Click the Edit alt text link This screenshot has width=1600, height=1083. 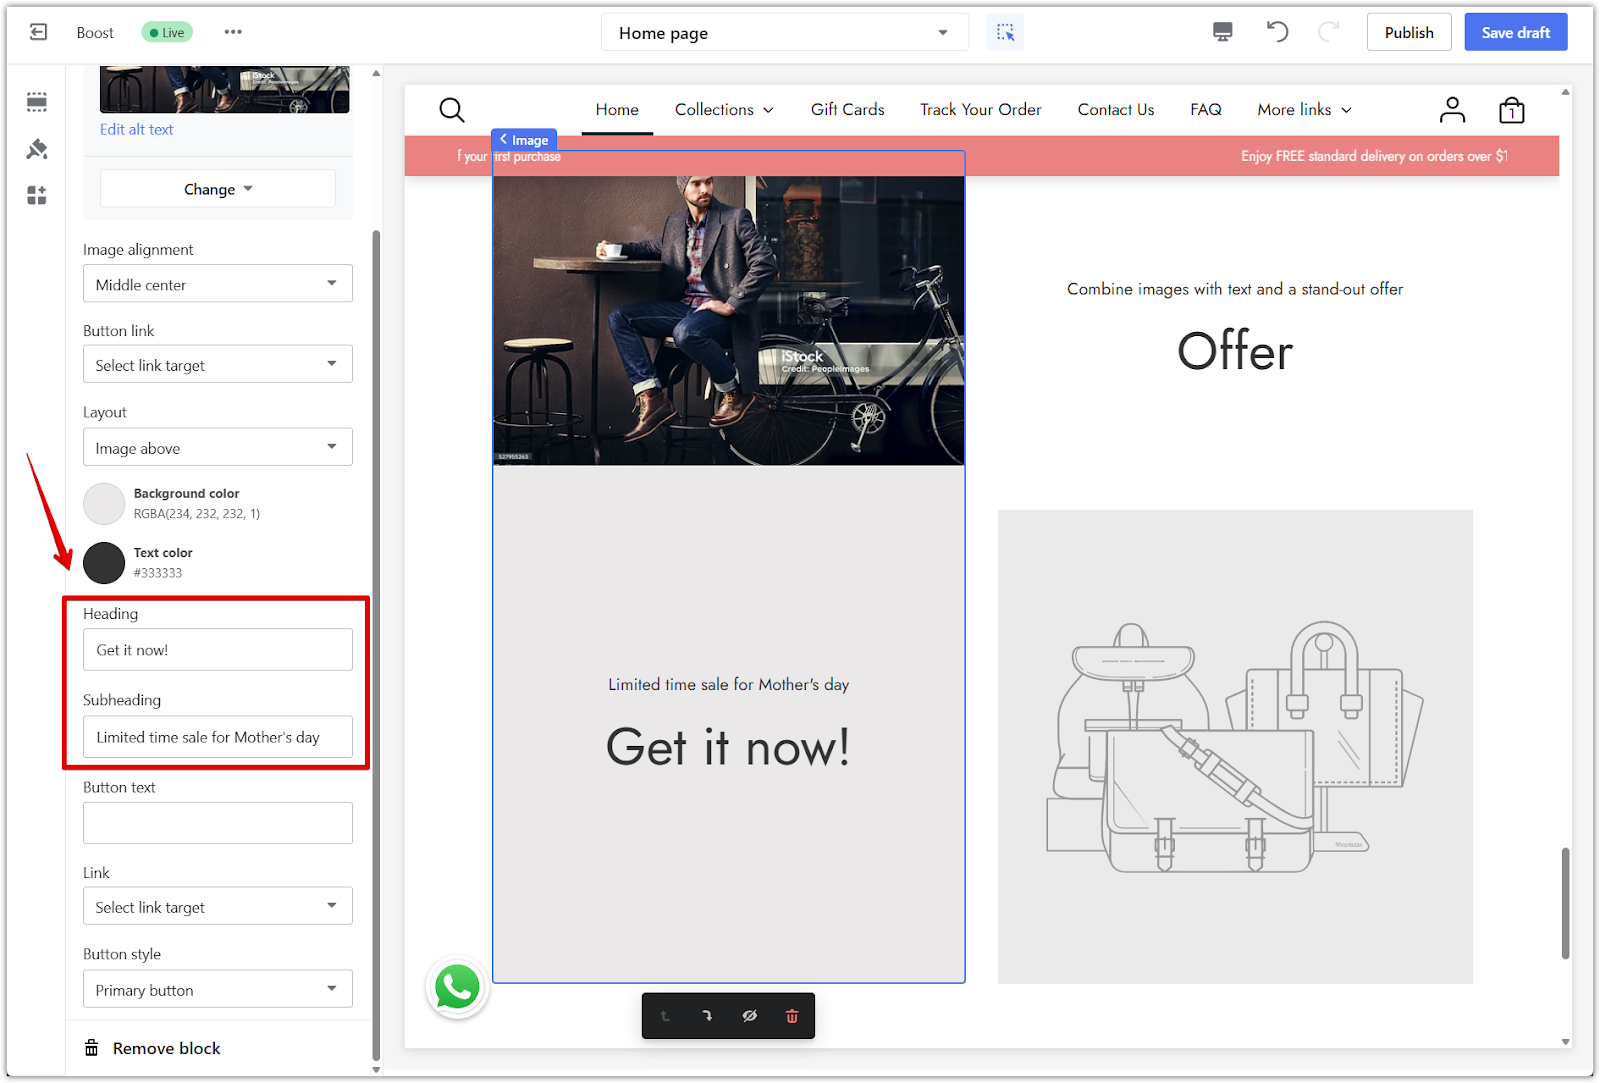(x=137, y=130)
